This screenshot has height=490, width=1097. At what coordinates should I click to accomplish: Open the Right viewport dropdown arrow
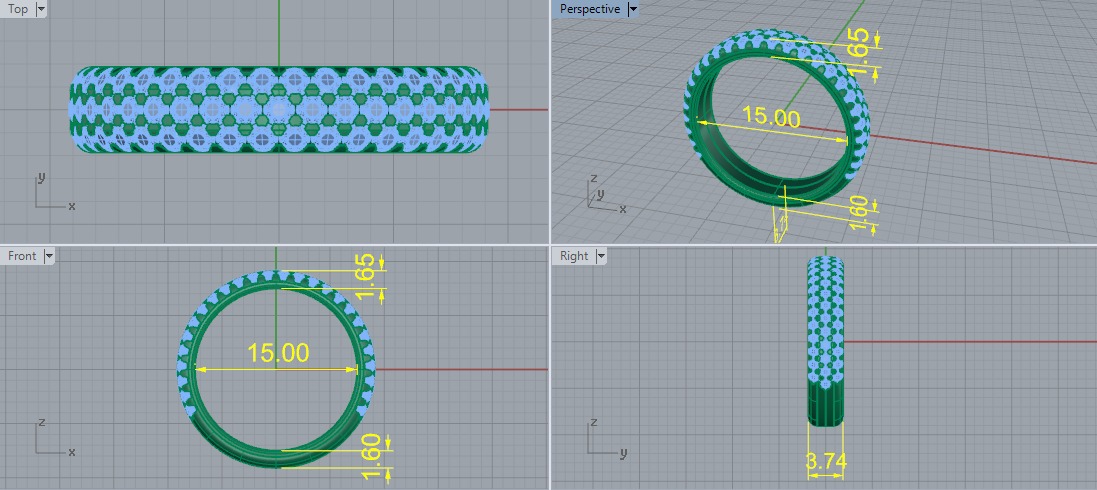pos(600,256)
